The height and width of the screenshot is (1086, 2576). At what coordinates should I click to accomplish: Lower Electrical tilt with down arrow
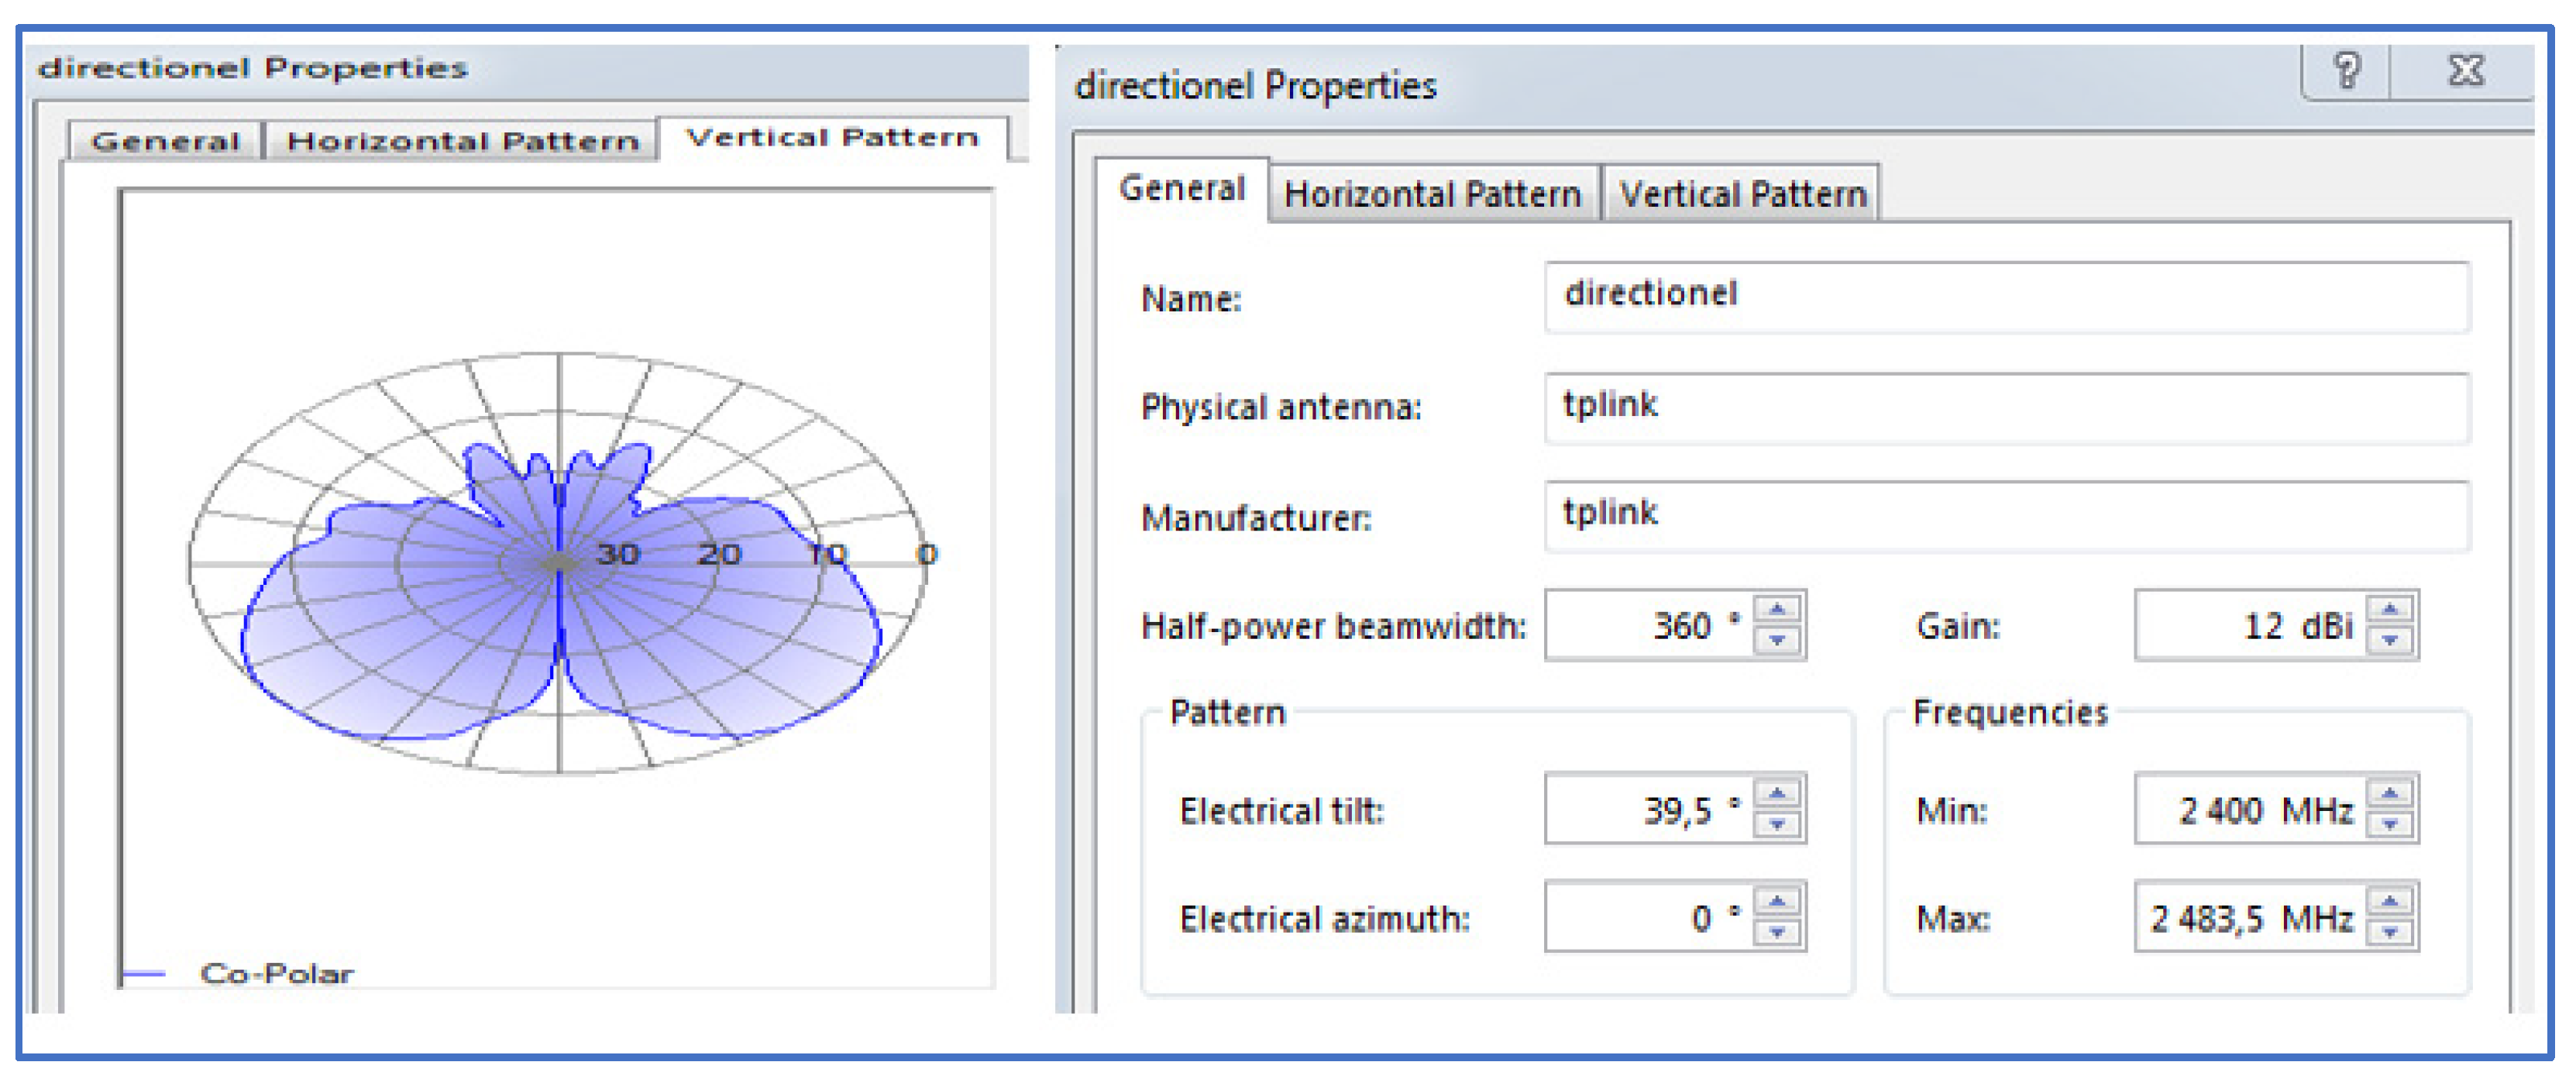click(x=1777, y=824)
